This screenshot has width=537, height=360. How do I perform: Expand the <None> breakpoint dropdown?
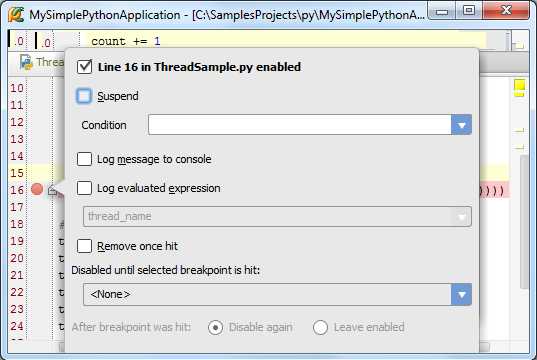tap(461, 294)
